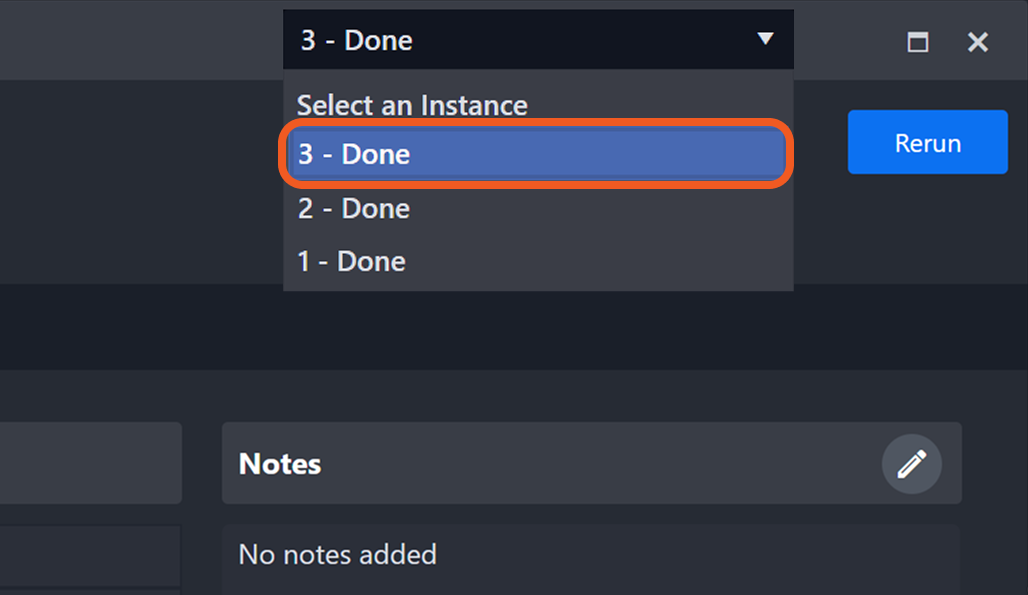Click the empty card left of Notes header
The height and width of the screenshot is (595, 1028).
[90, 463]
